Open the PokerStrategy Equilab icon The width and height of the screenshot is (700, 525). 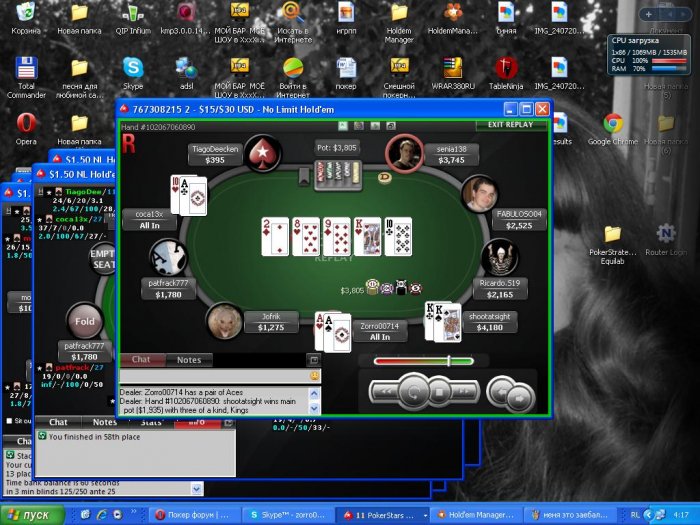(x=612, y=245)
